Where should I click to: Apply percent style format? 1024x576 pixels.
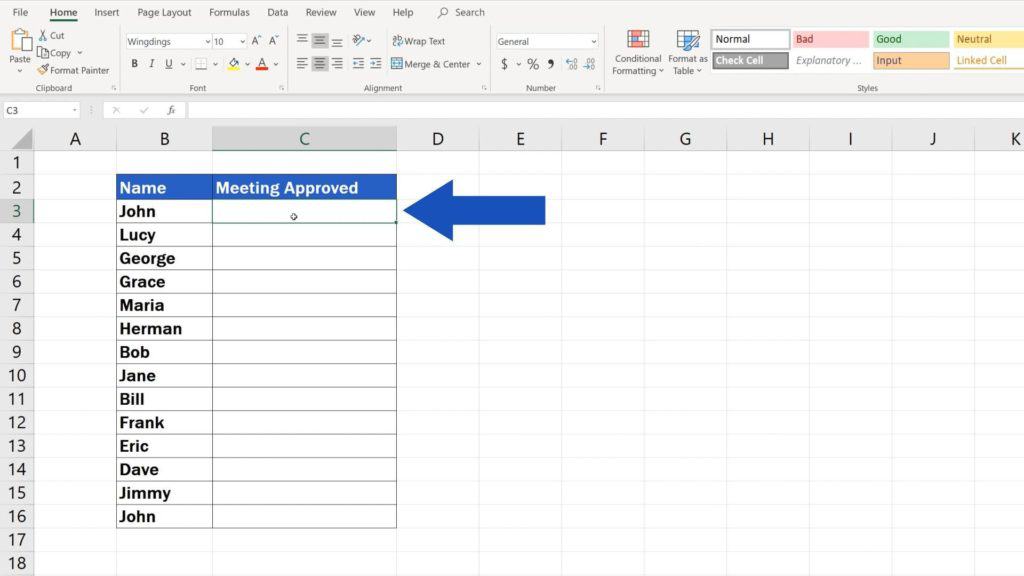click(x=533, y=64)
